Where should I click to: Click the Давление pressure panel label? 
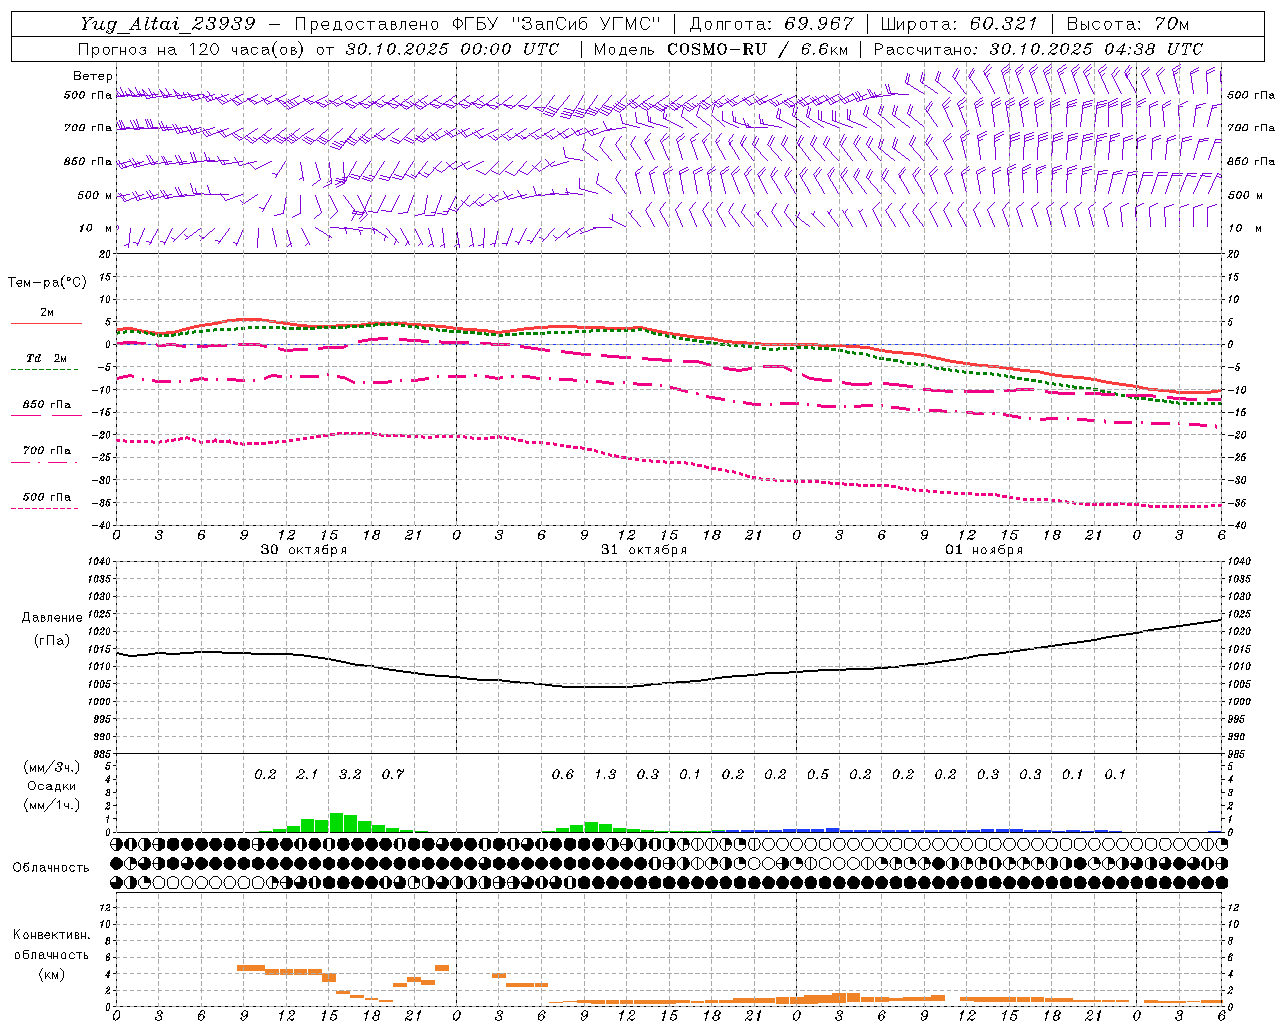[52, 618]
